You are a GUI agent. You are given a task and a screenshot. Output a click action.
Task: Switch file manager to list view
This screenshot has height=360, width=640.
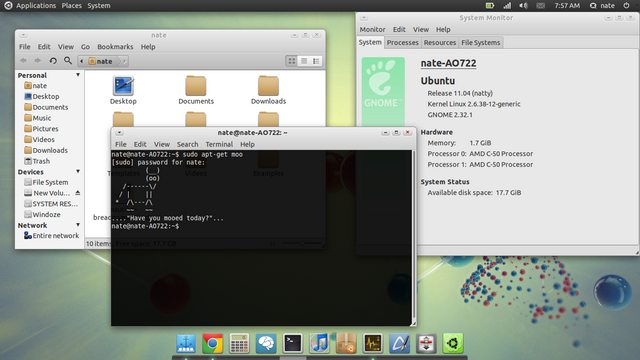pos(304,61)
